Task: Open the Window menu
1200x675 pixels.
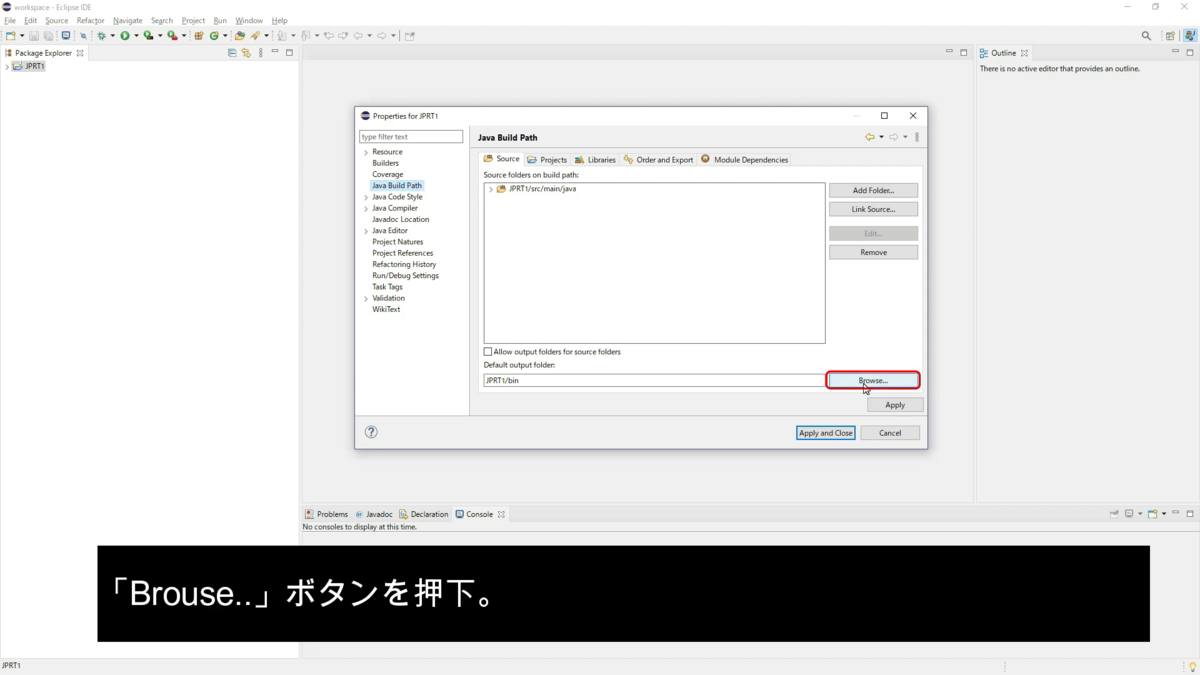Action: pyautogui.click(x=249, y=20)
